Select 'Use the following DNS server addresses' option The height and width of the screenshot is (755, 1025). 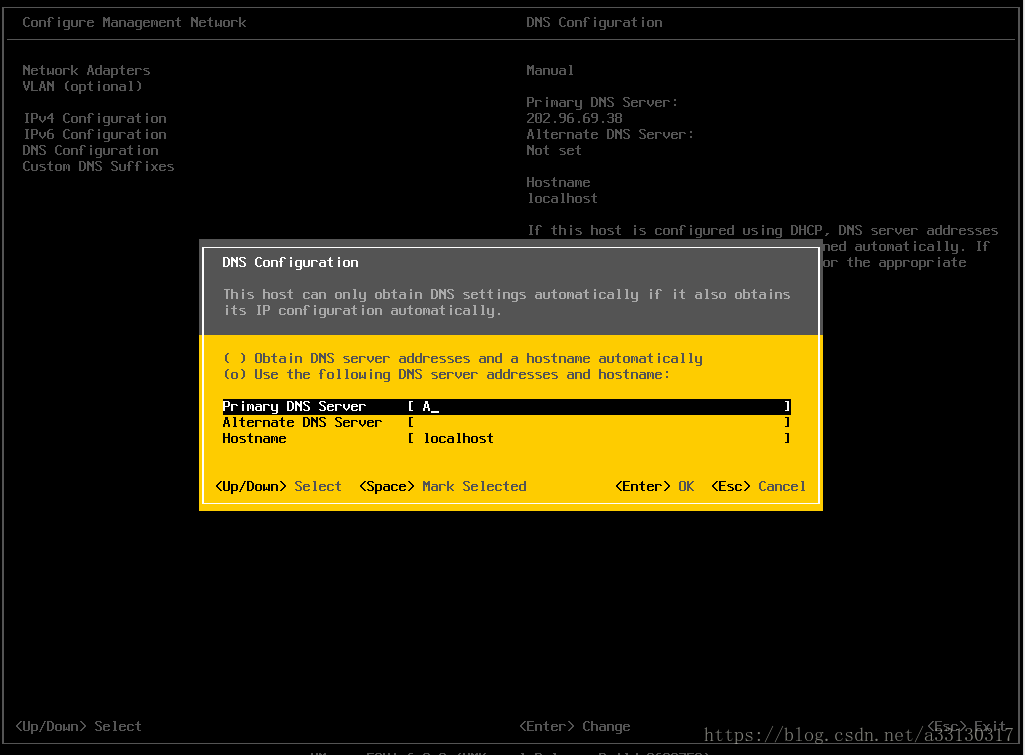[x=235, y=374]
